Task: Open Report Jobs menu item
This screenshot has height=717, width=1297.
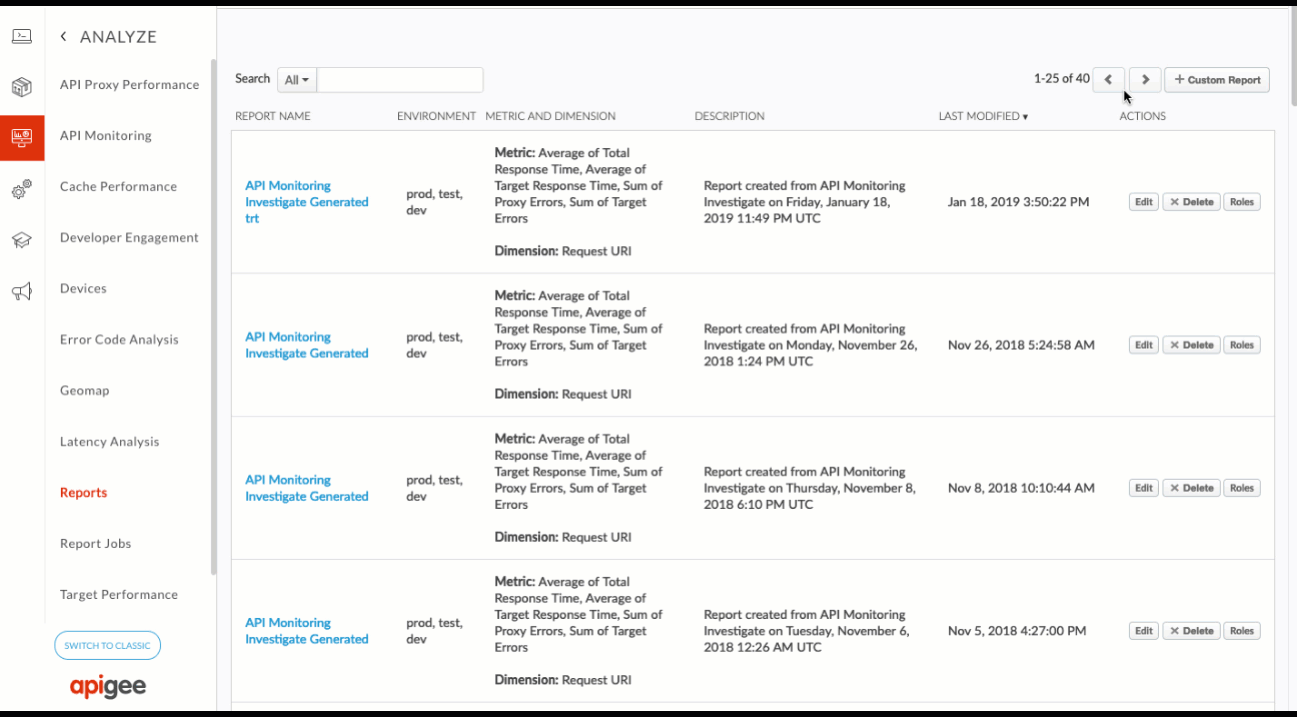Action: pos(96,544)
